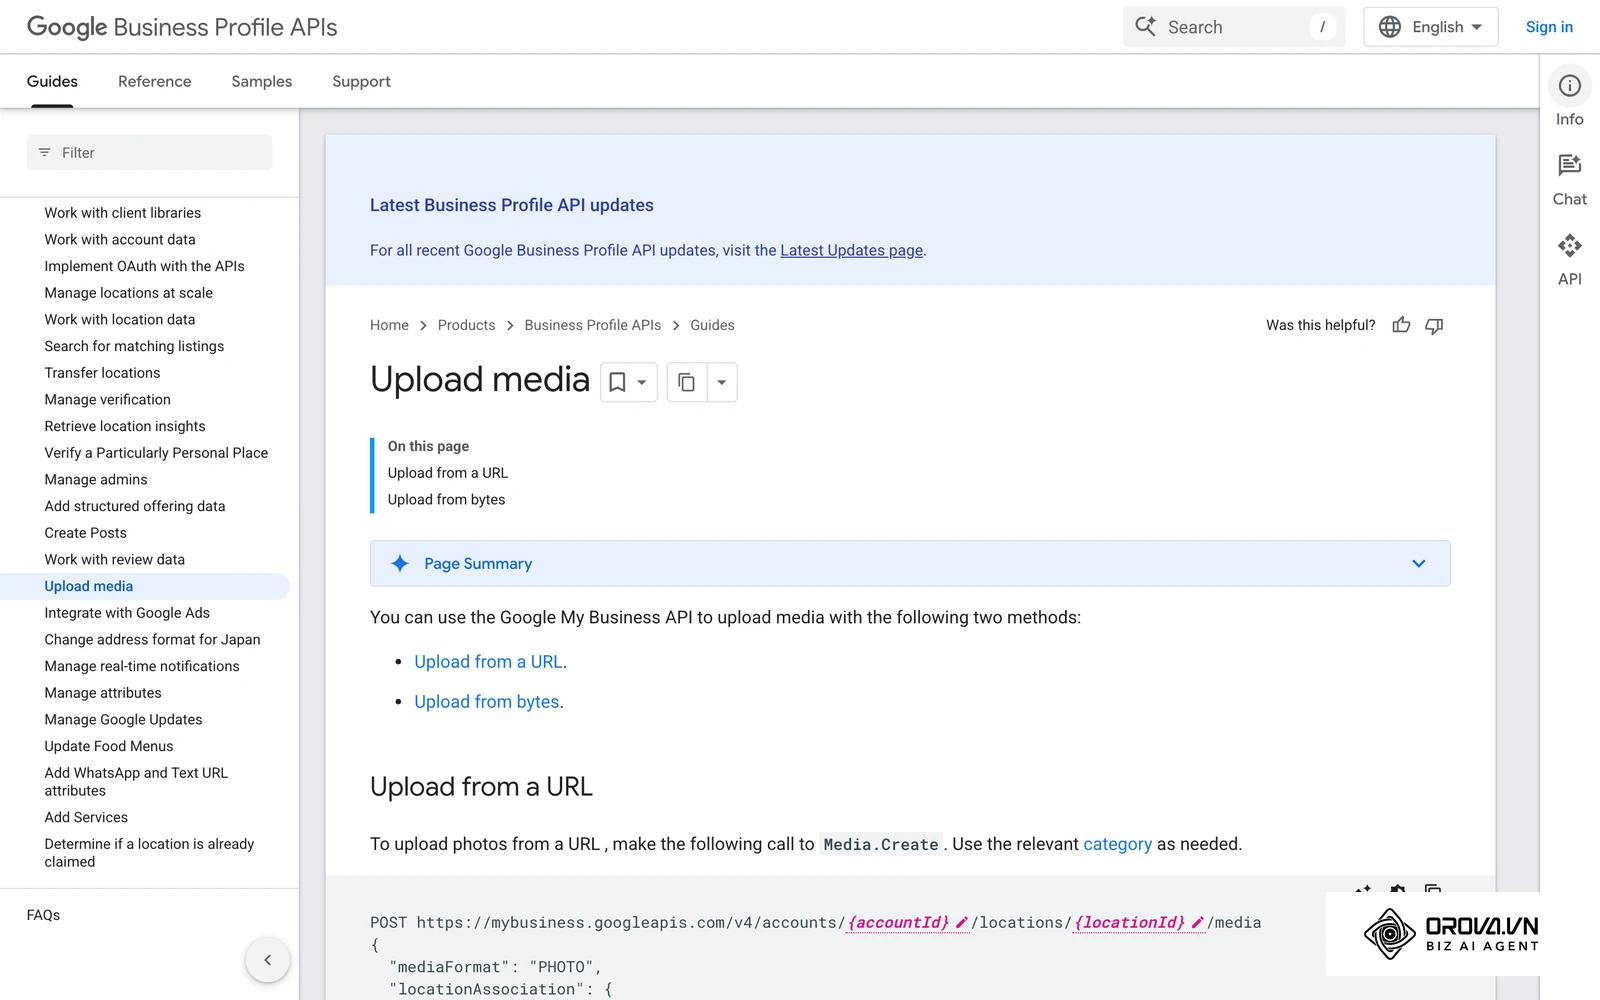Viewport: 1600px width, 1000px height.
Task: Switch to the Support tab
Action: (361, 82)
